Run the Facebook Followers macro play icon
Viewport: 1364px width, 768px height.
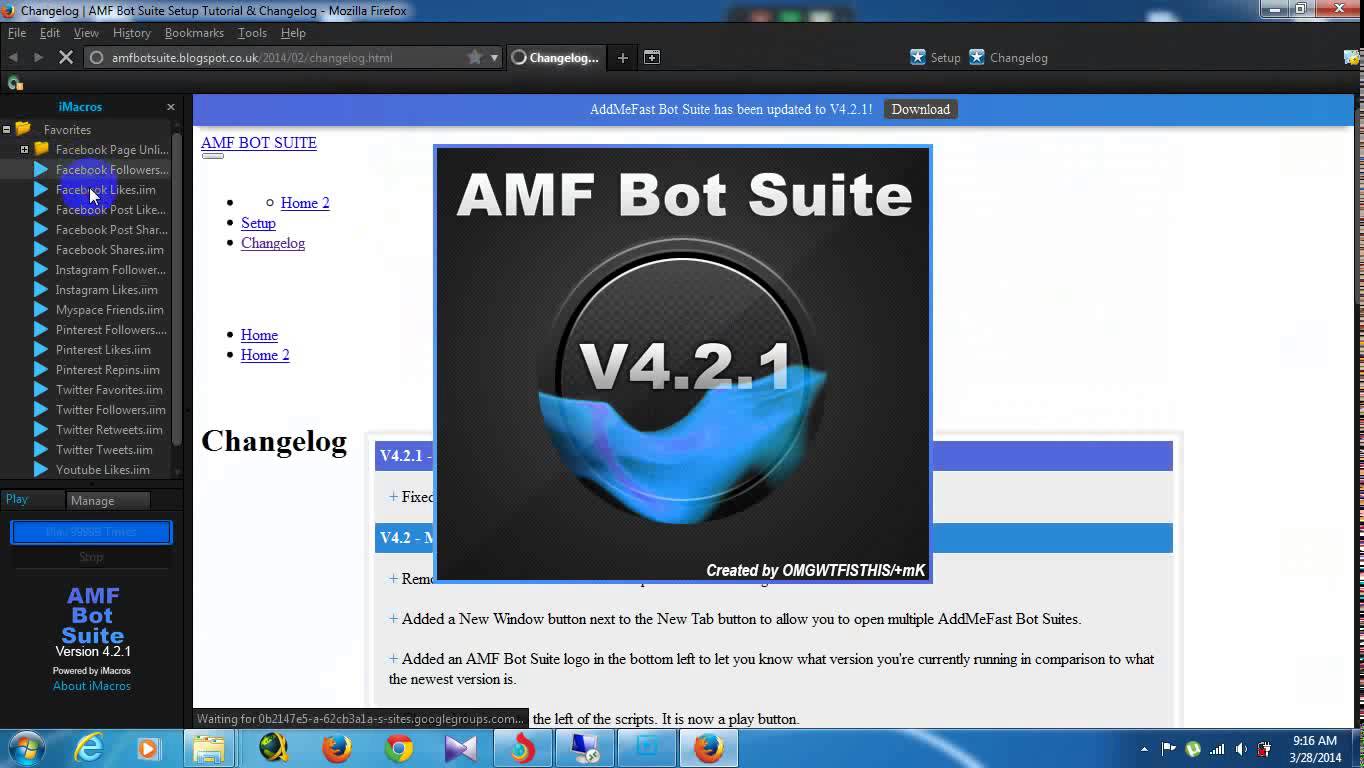(41, 170)
